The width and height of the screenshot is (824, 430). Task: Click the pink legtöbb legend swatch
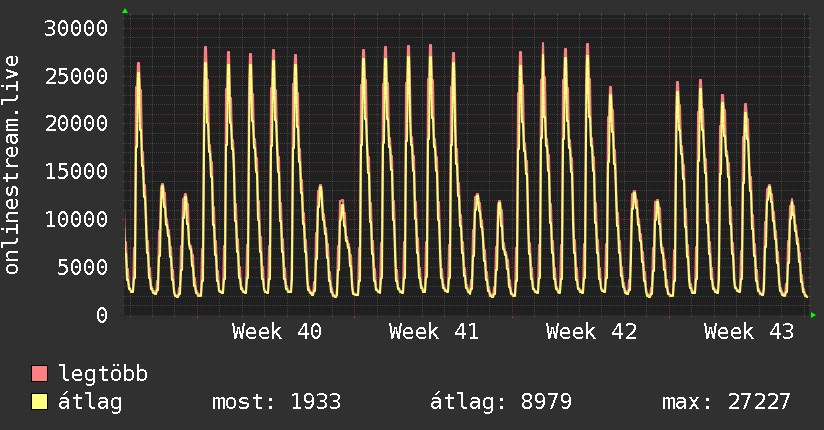39,373
